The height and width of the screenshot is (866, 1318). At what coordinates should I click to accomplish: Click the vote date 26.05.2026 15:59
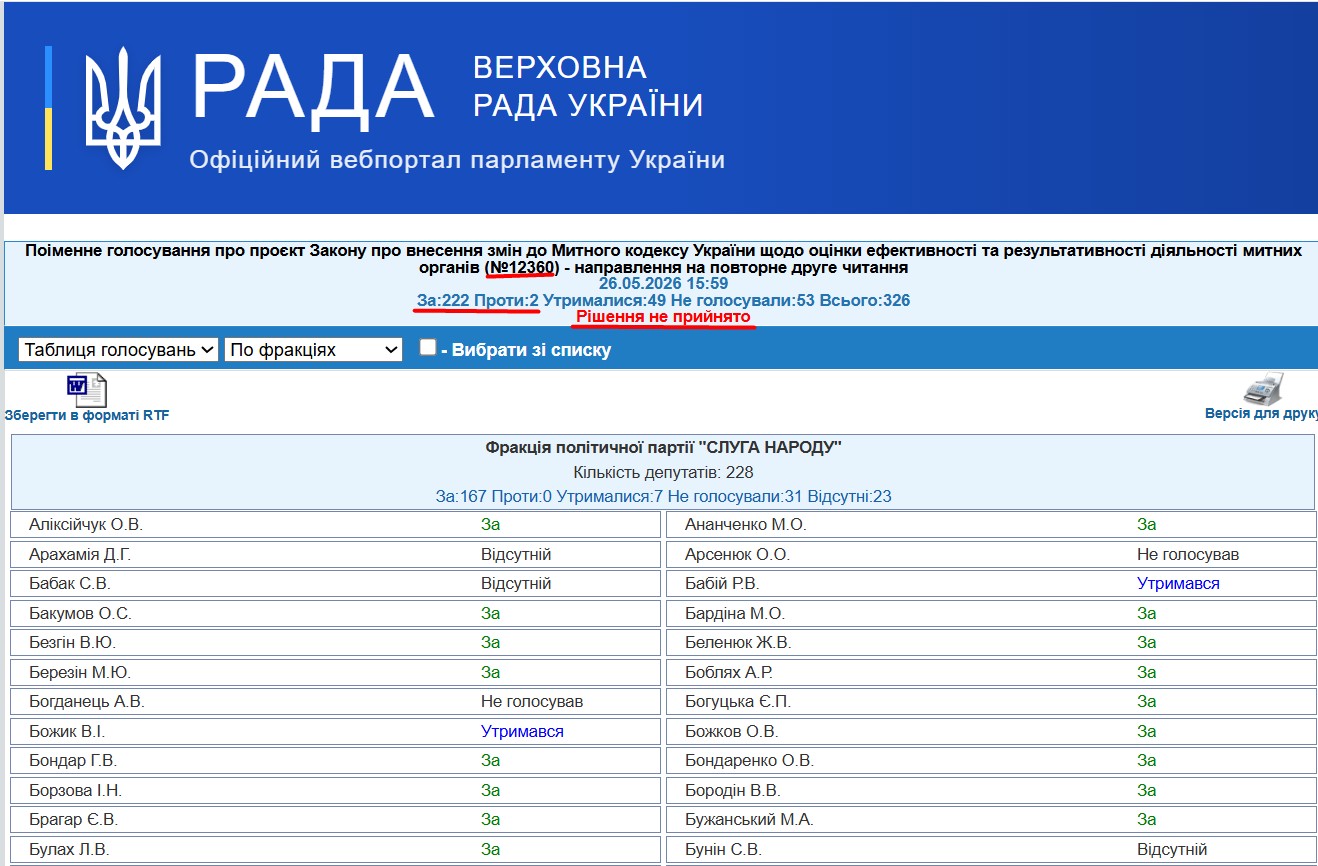click(x=663, y=284)
